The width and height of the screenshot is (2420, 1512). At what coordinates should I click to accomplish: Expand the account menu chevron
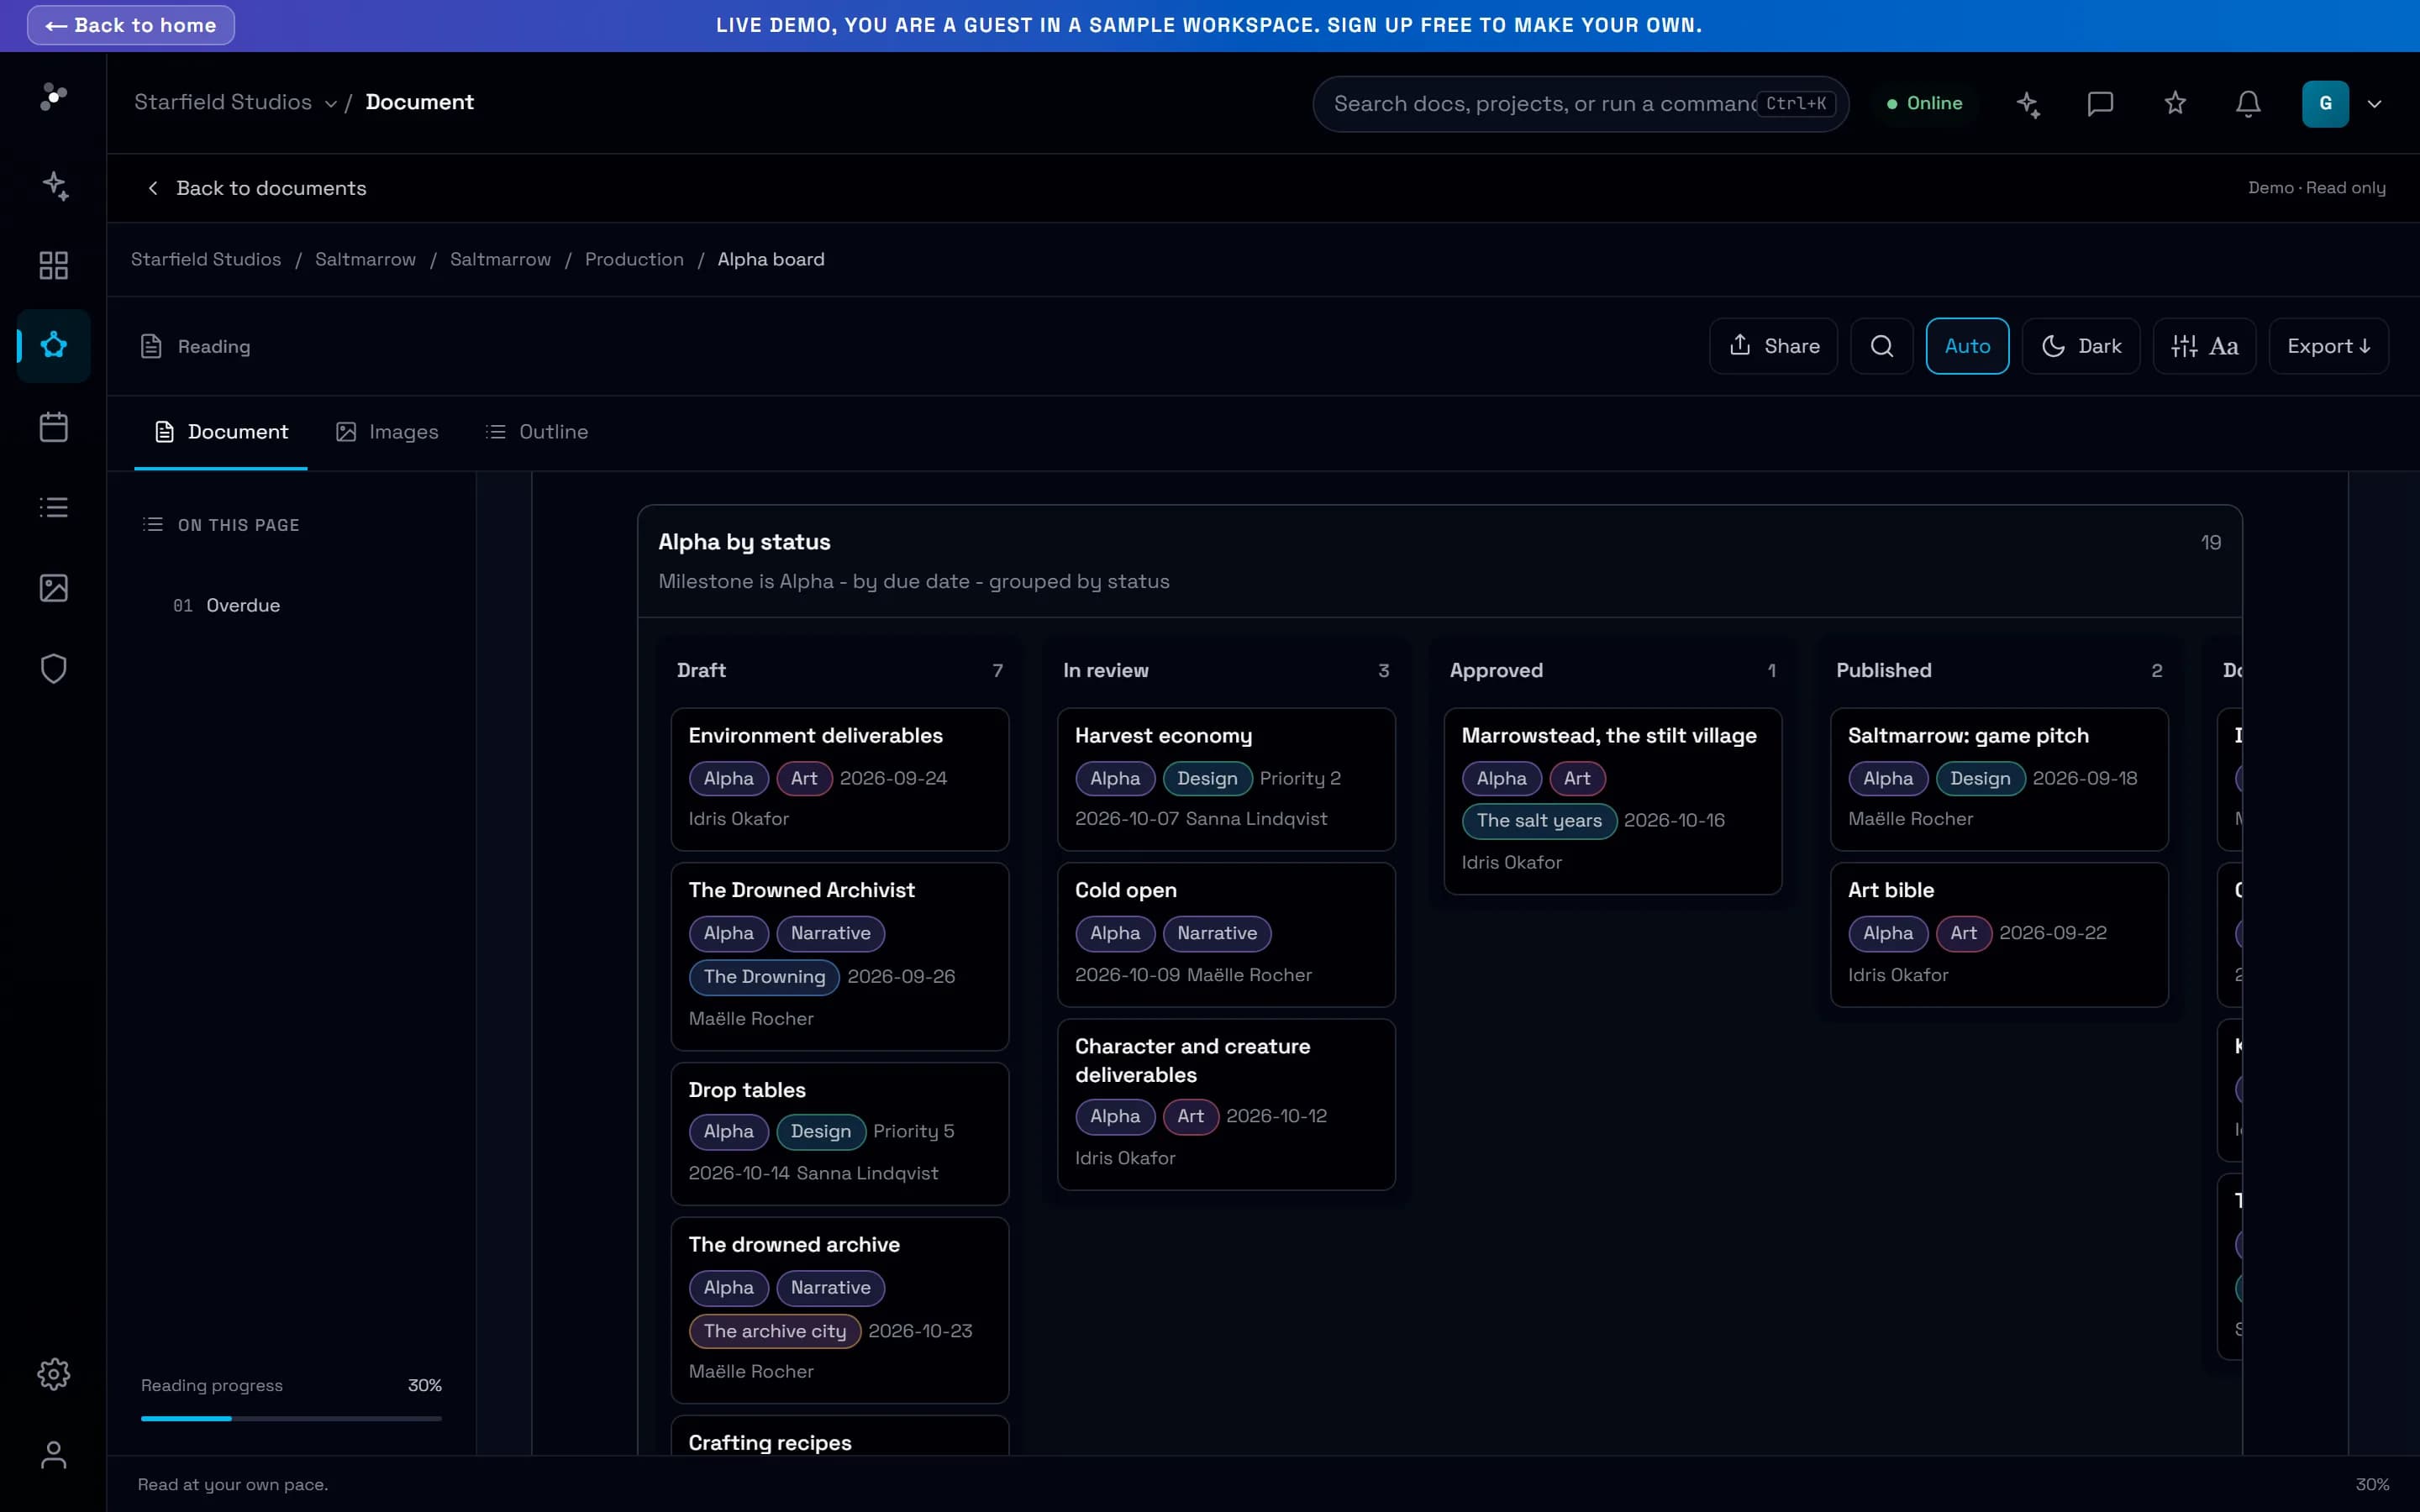[2374, 104]
